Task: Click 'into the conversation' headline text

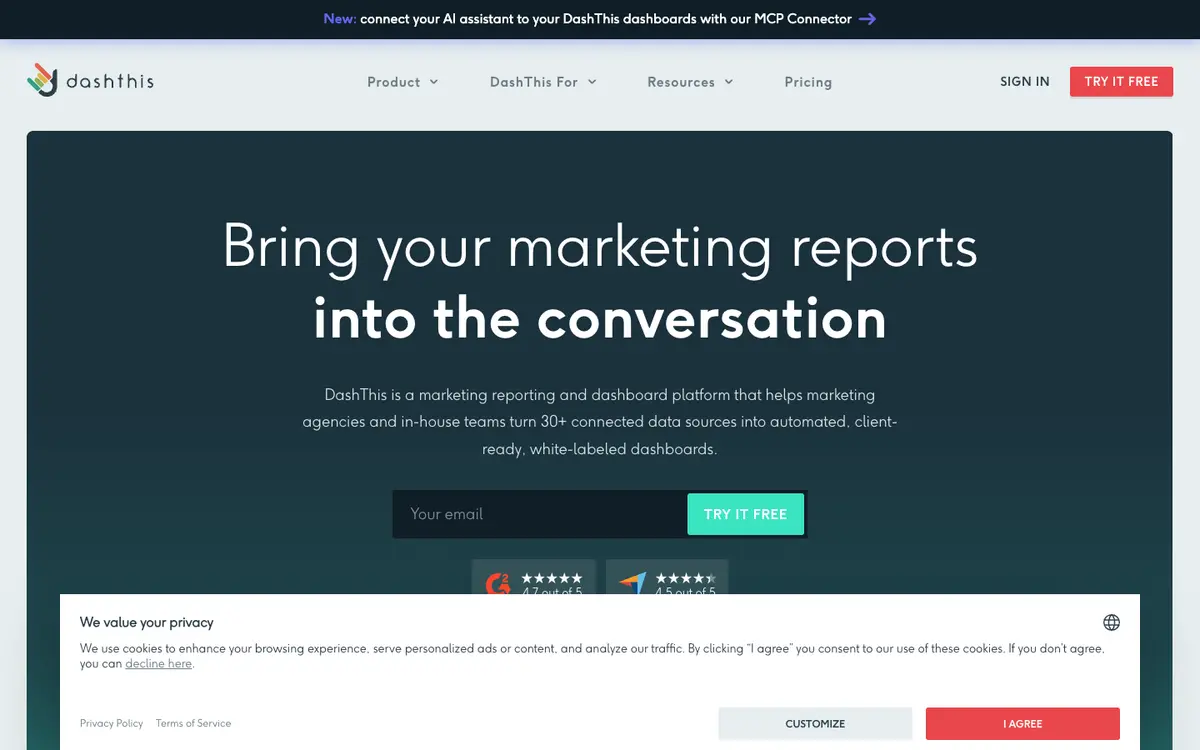Action: coord(600,318)
